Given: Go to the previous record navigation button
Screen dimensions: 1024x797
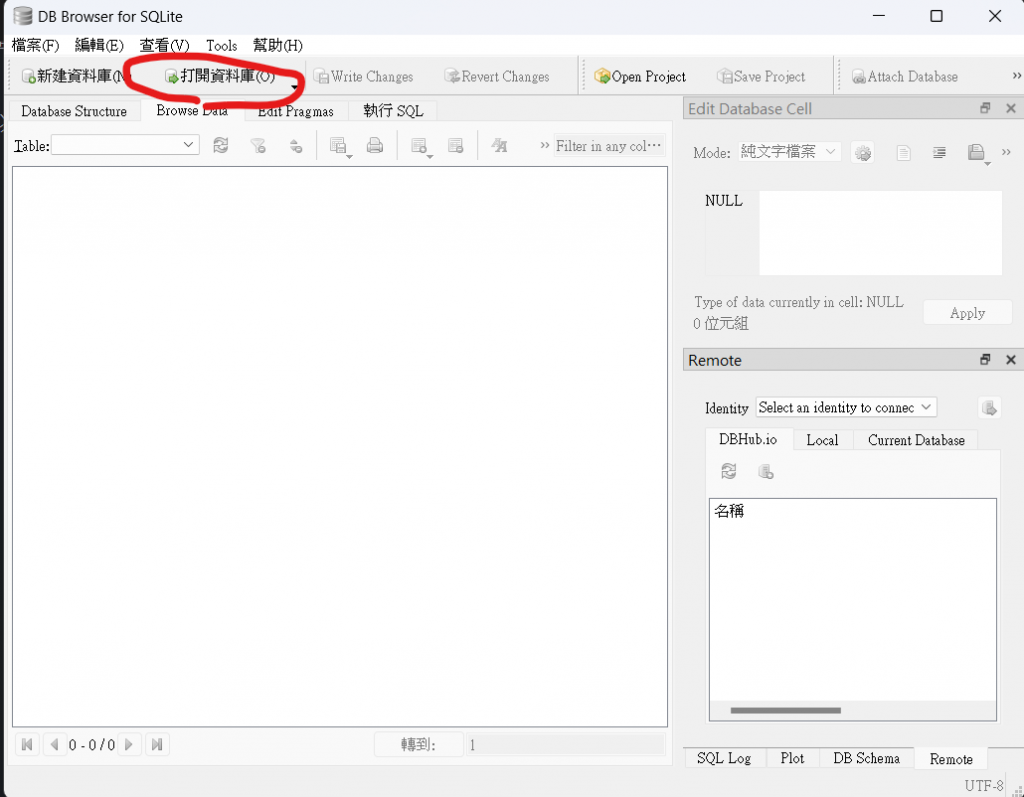Looking at the screenshot, I should (54, 744).
